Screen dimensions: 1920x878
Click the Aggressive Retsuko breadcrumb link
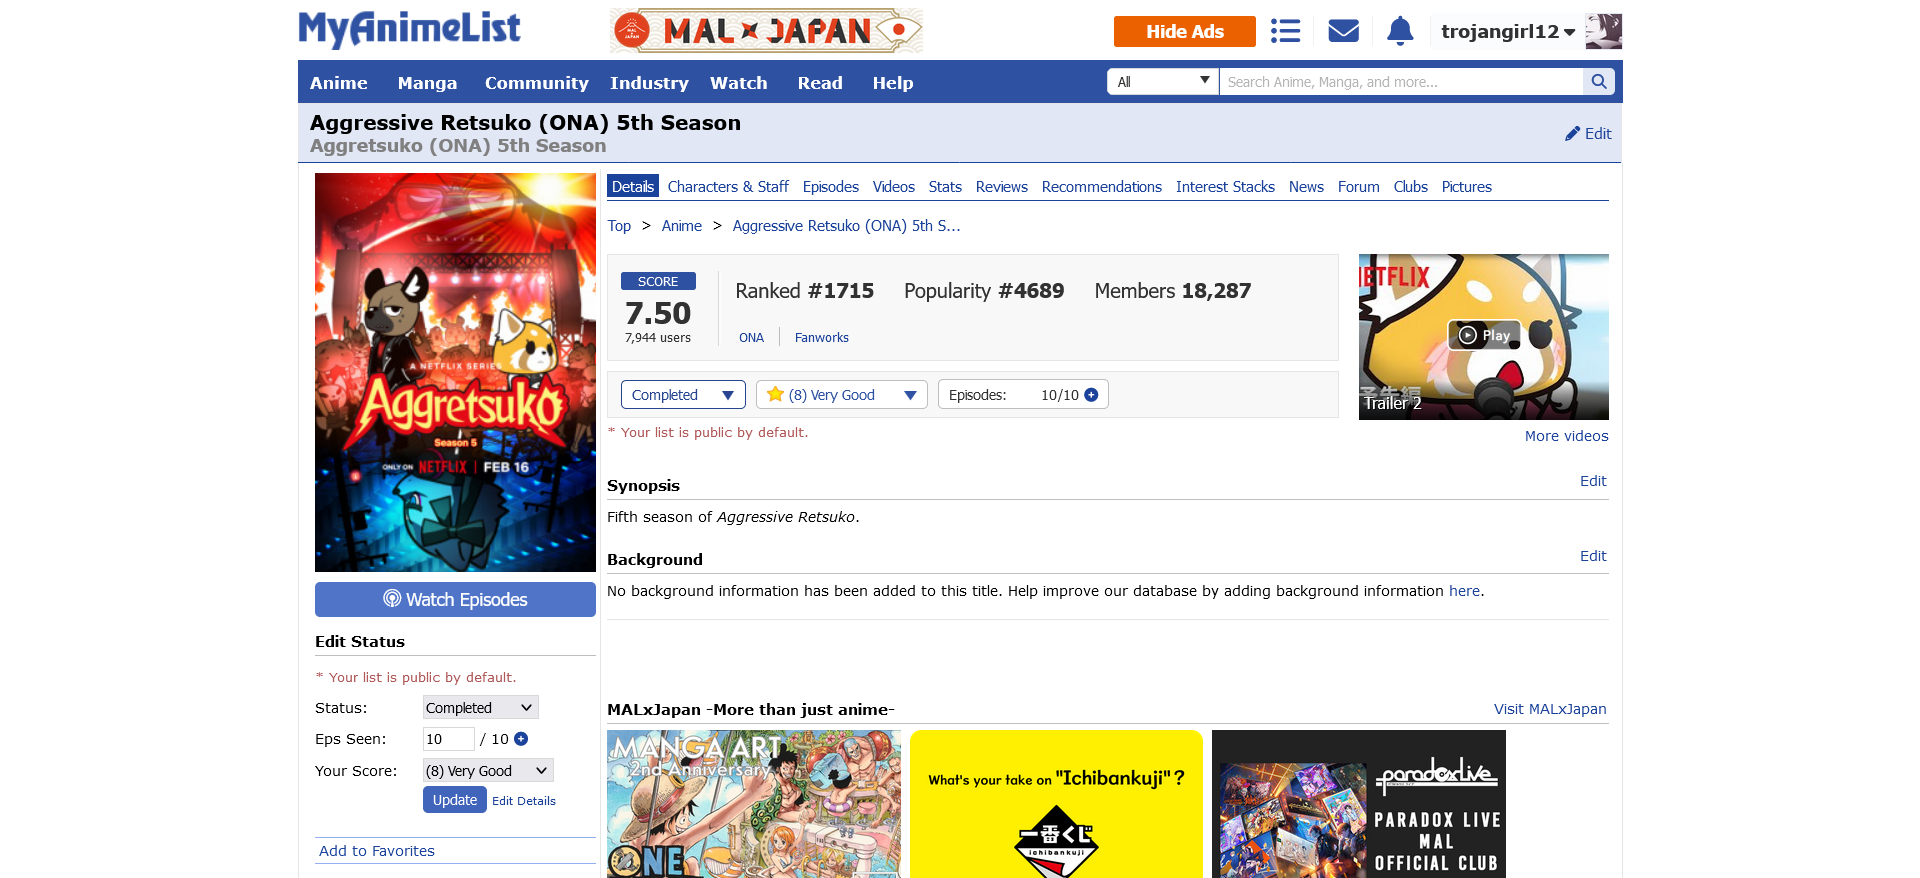(846, 226)
